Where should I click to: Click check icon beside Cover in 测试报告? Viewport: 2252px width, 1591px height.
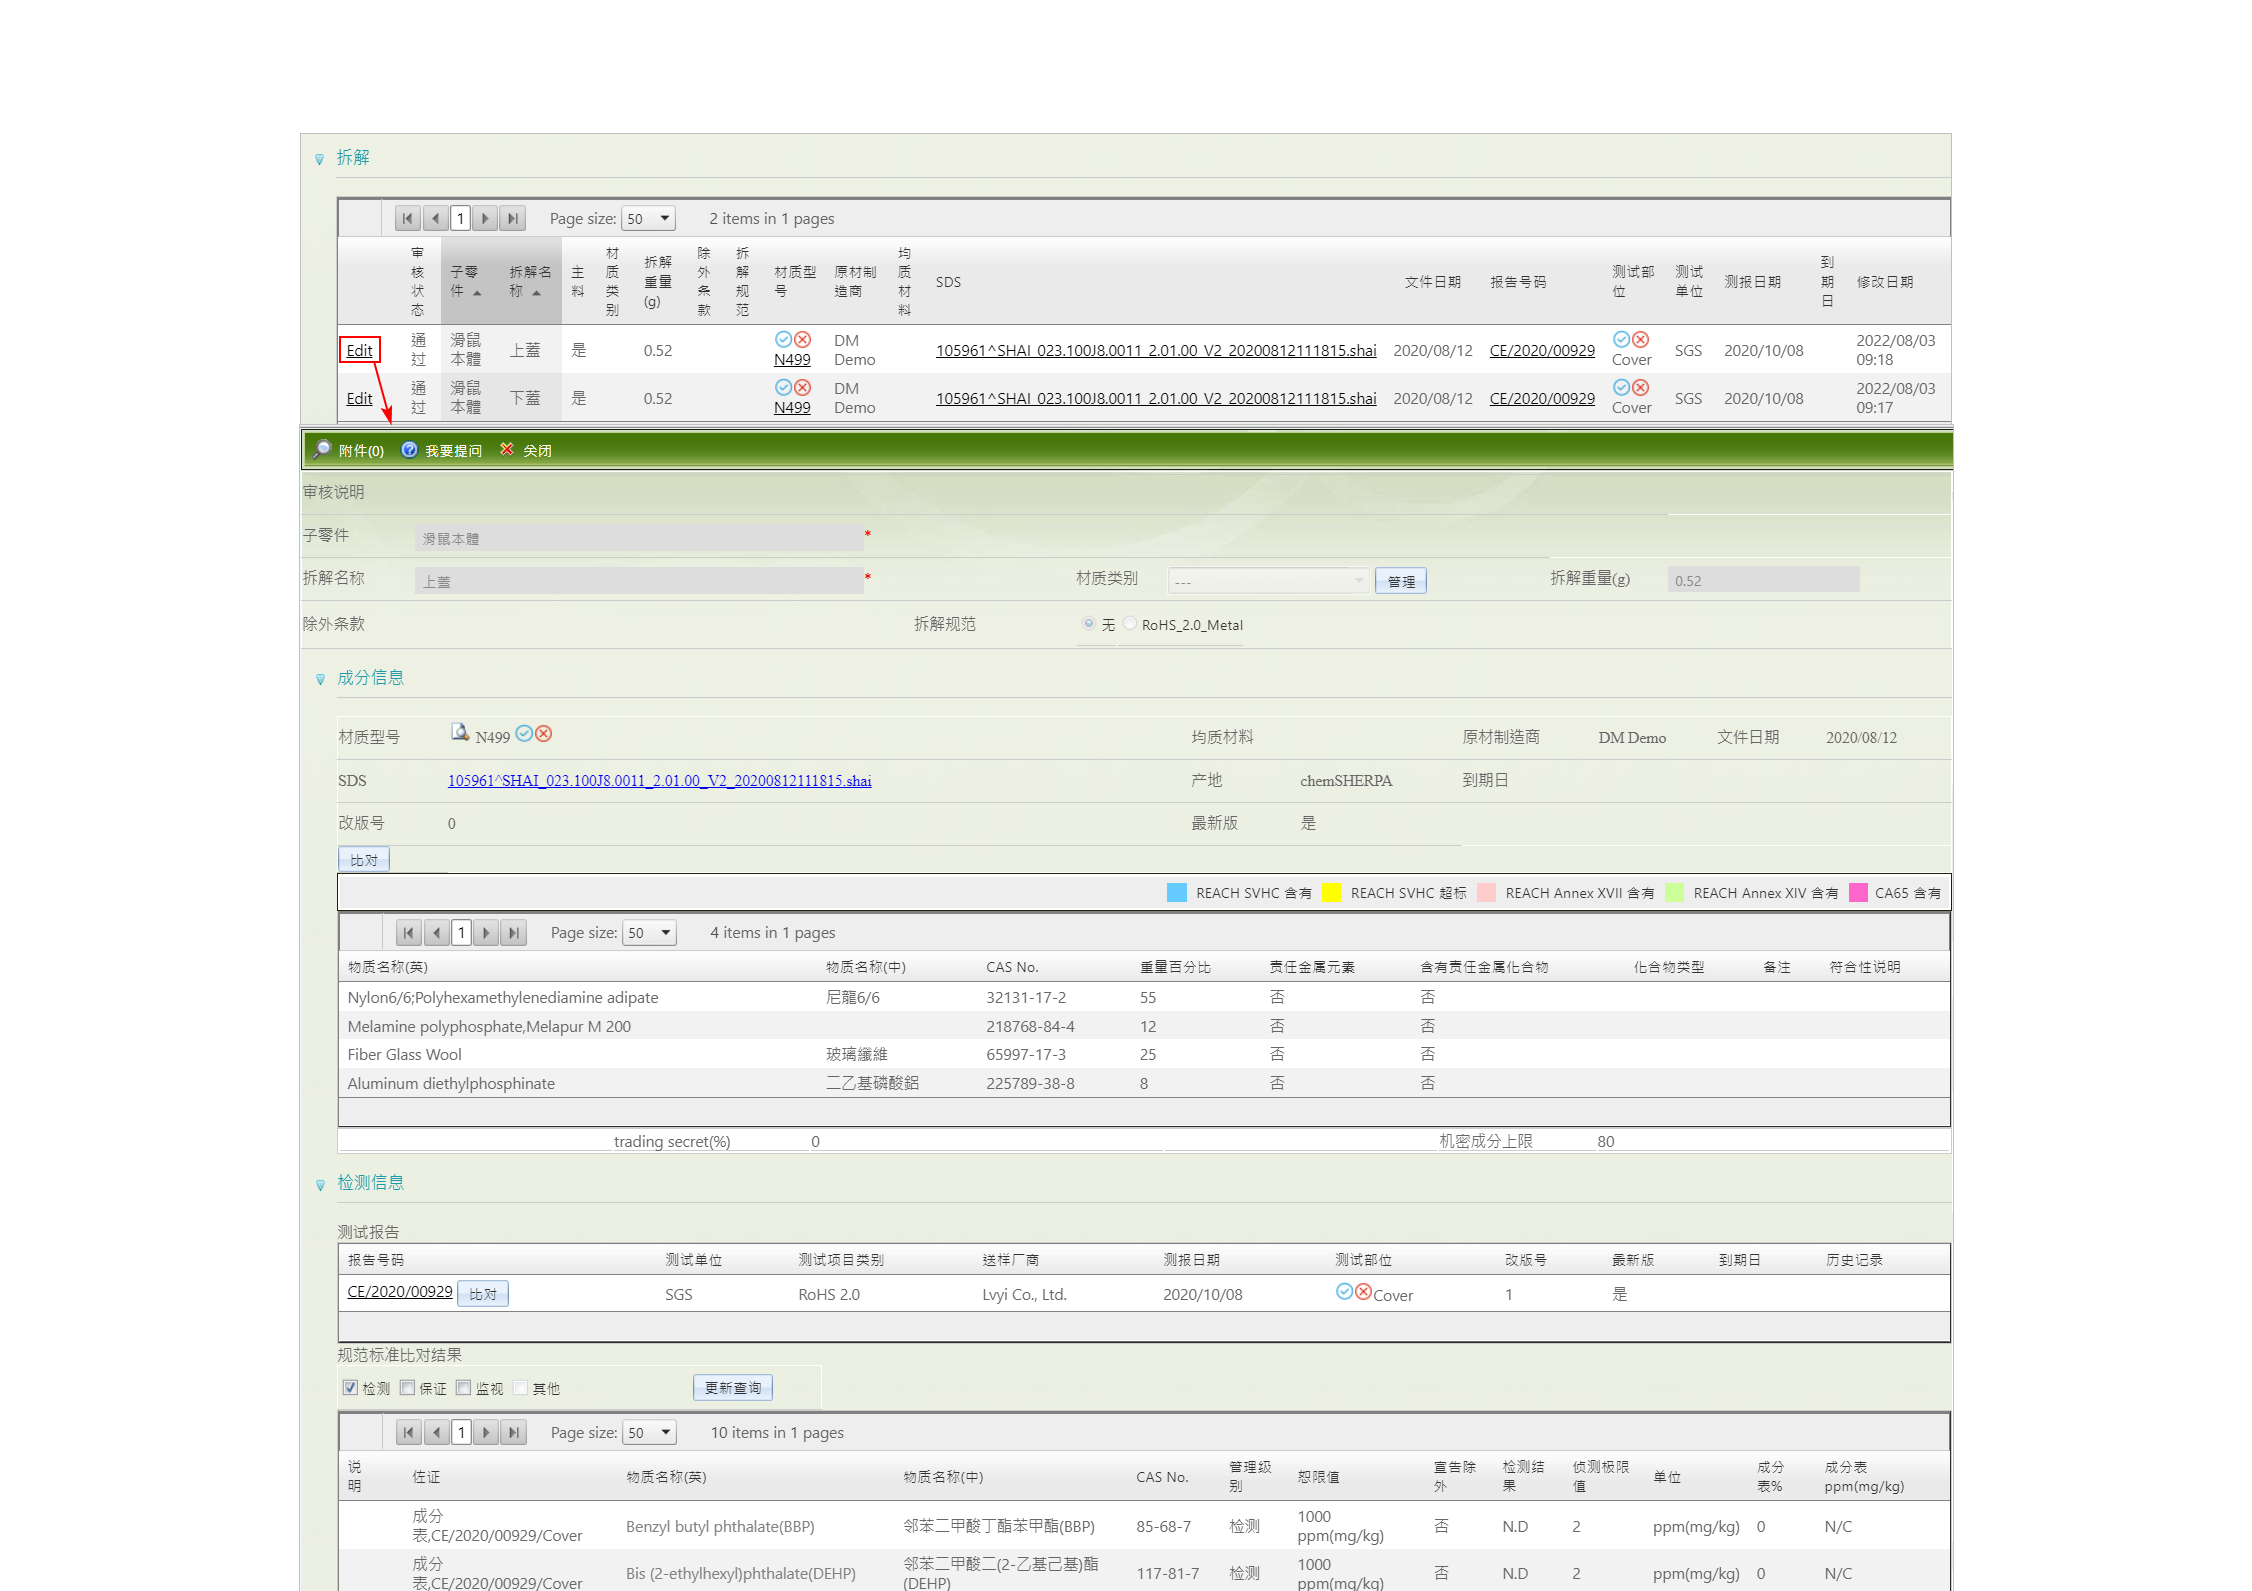(x=1344, y=1291)
